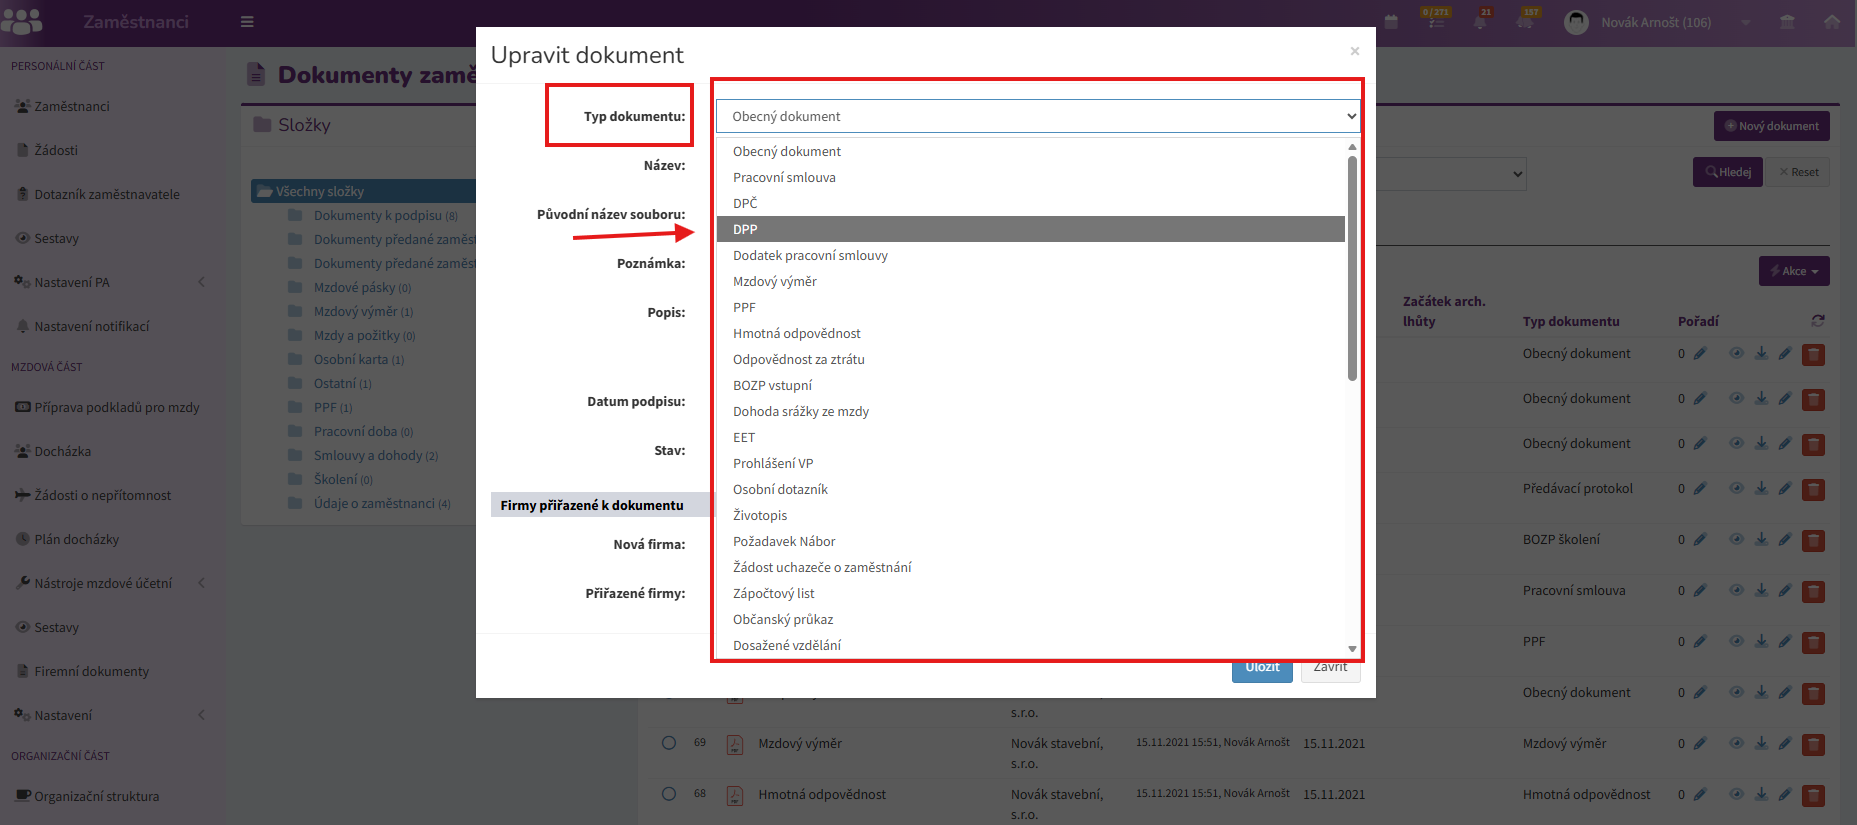The height and width of the screenshot is (825, 1857).
Task: Preview the Mzdový výměr document via eye icon
Action: click(1737, 744)
